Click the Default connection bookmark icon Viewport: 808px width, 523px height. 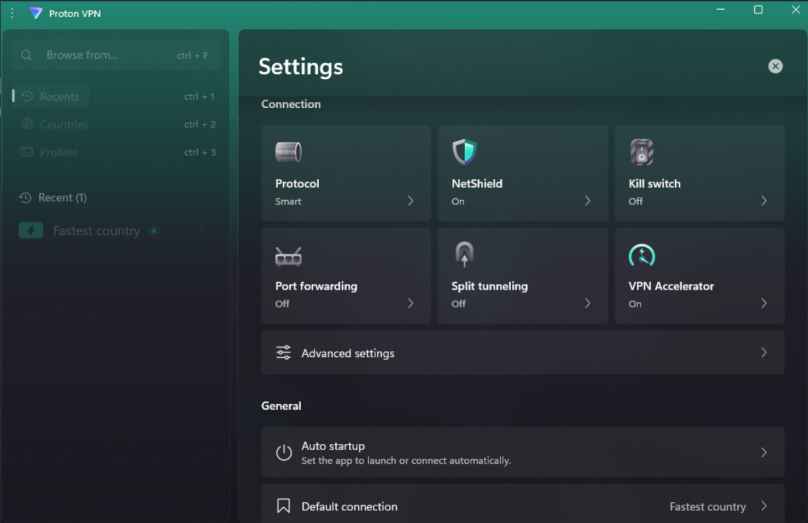283,506
